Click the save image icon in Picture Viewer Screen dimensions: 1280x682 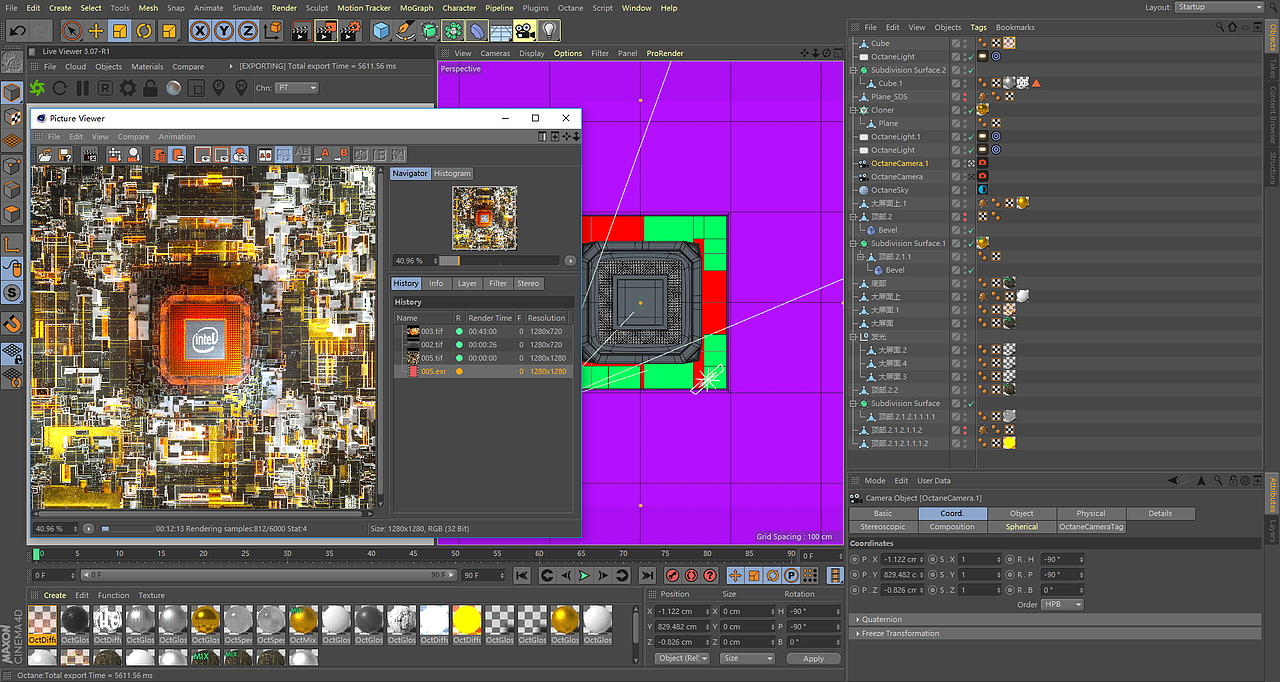coord(64,154)
